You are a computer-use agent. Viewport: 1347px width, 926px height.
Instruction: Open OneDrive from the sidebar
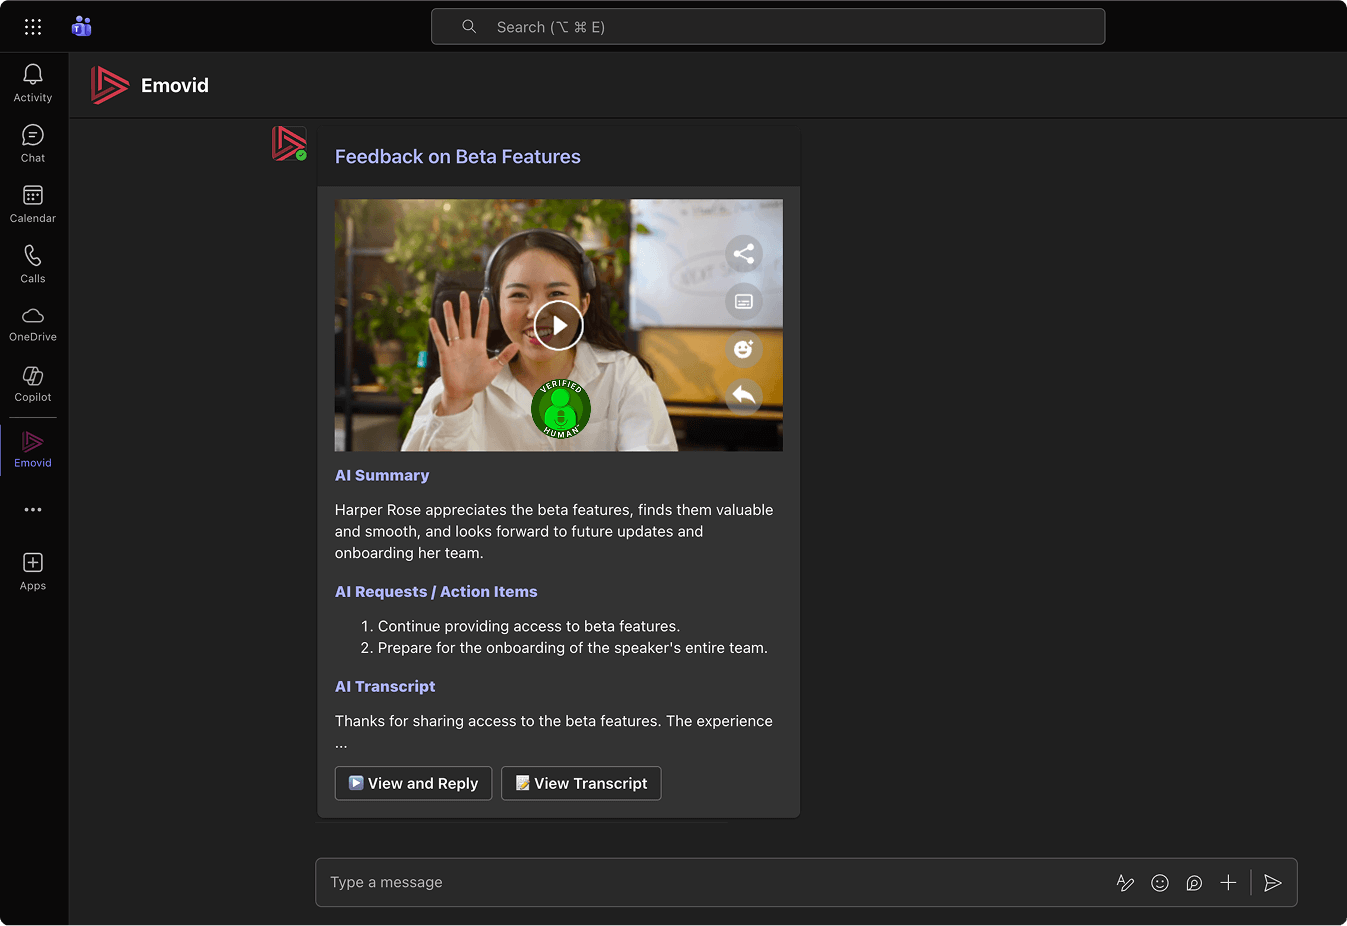click(32, 323)
